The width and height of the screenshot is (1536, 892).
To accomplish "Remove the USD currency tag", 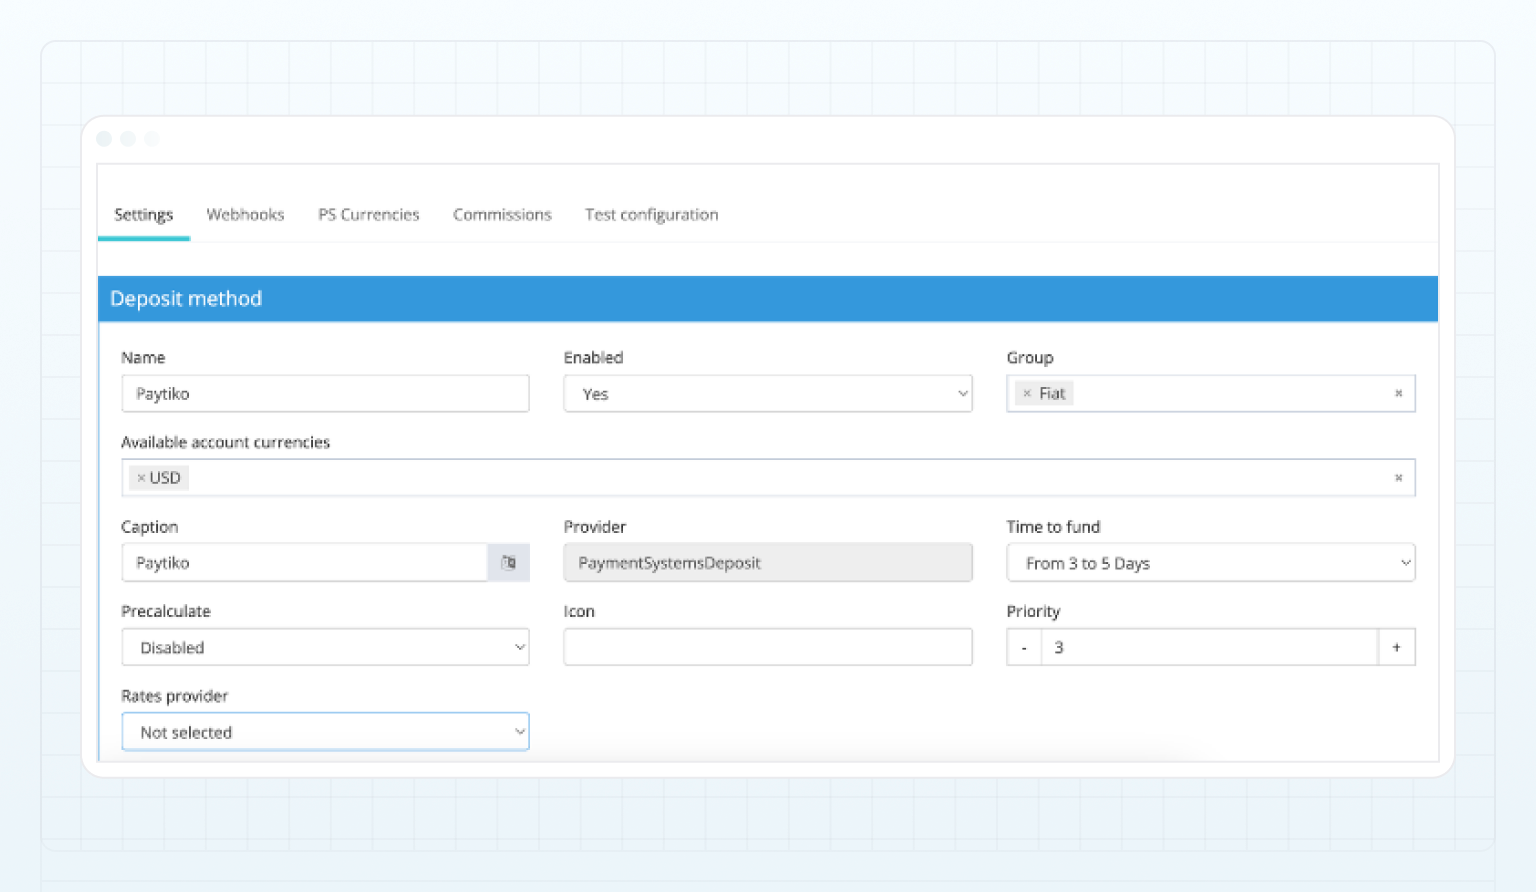I will [x=141, y=478].
